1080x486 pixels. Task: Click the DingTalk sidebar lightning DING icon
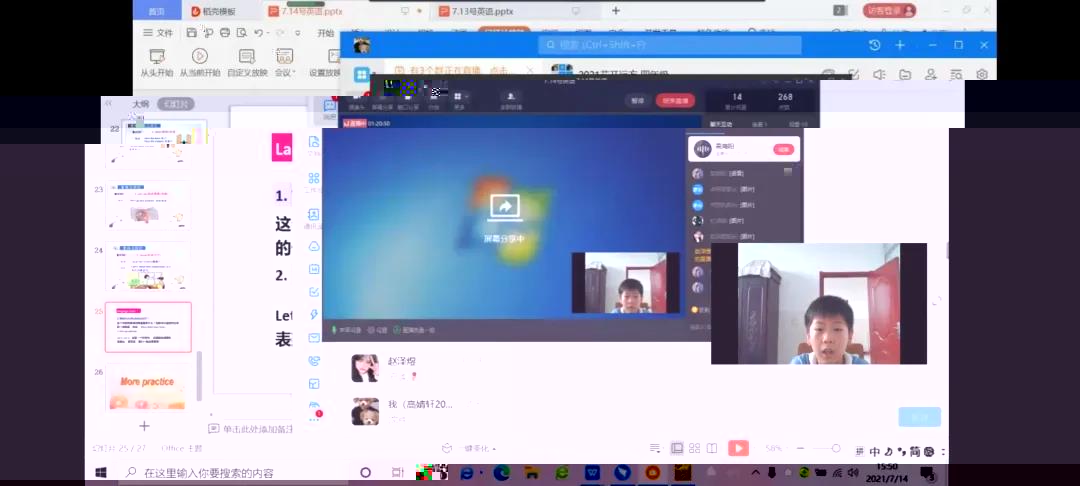[x=314, y=315]
